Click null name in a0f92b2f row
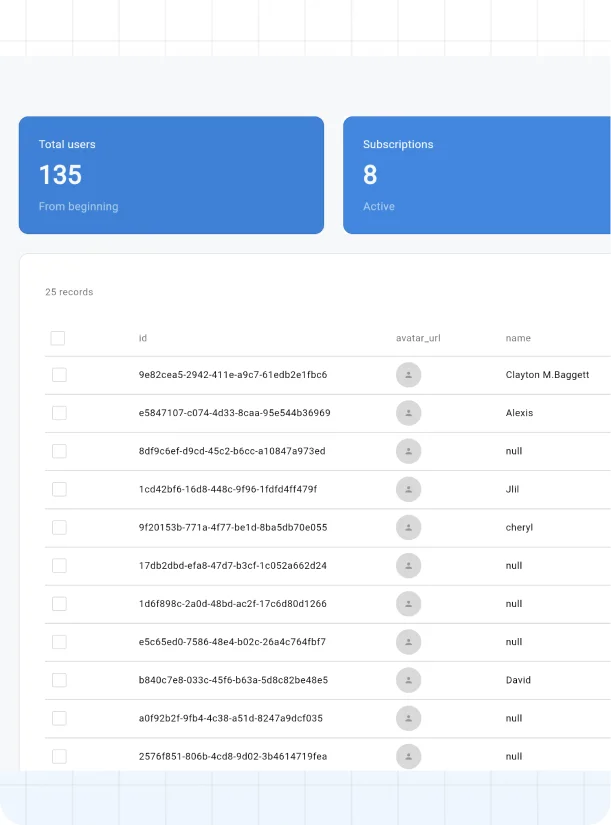 514,718
